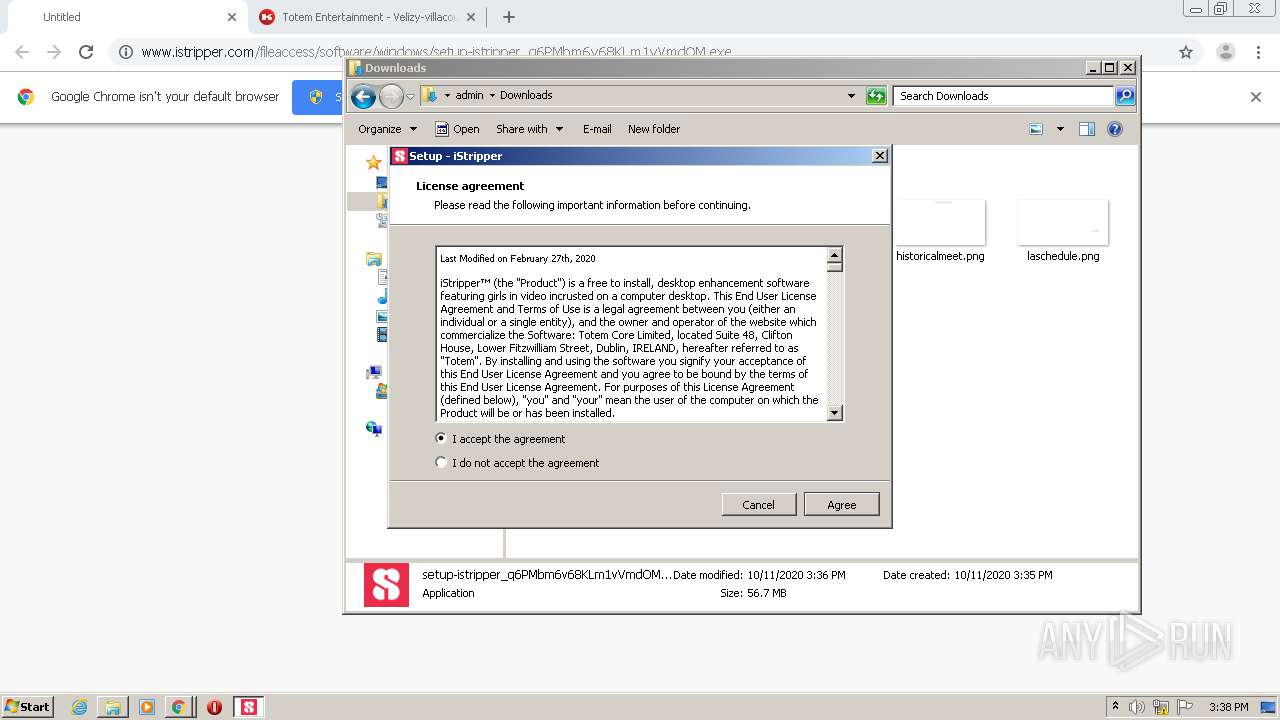
Task: Open the view options dropdown arrow
Action: coord(1060,129)
